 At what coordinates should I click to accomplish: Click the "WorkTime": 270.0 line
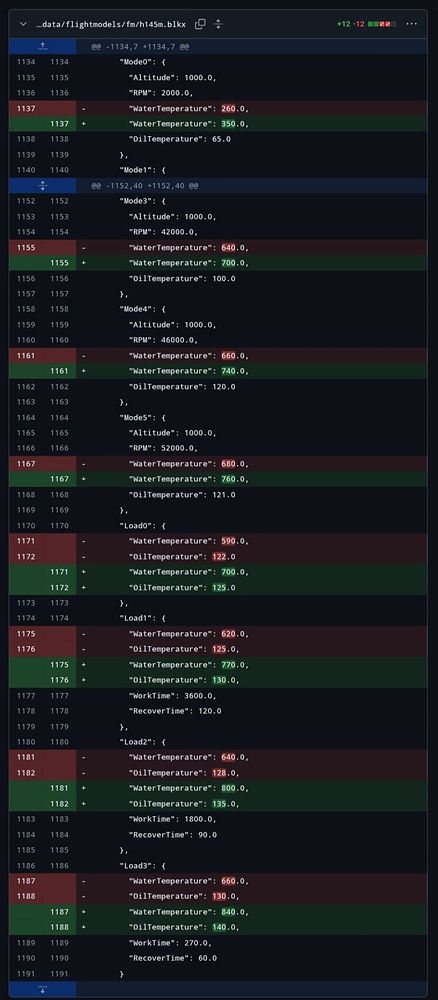[170, 943]
